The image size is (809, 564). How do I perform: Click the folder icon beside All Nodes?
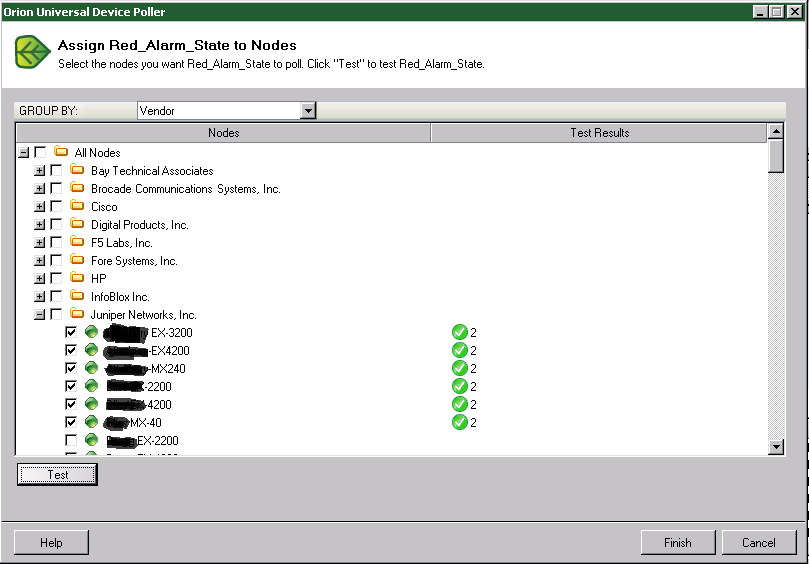point(61,152)
